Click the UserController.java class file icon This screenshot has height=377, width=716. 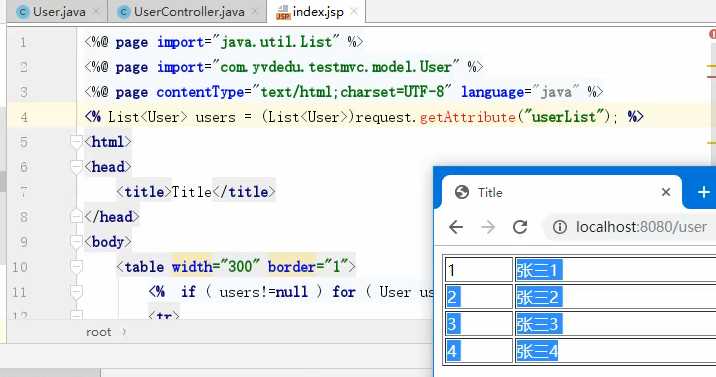click(x=123, y=12)
